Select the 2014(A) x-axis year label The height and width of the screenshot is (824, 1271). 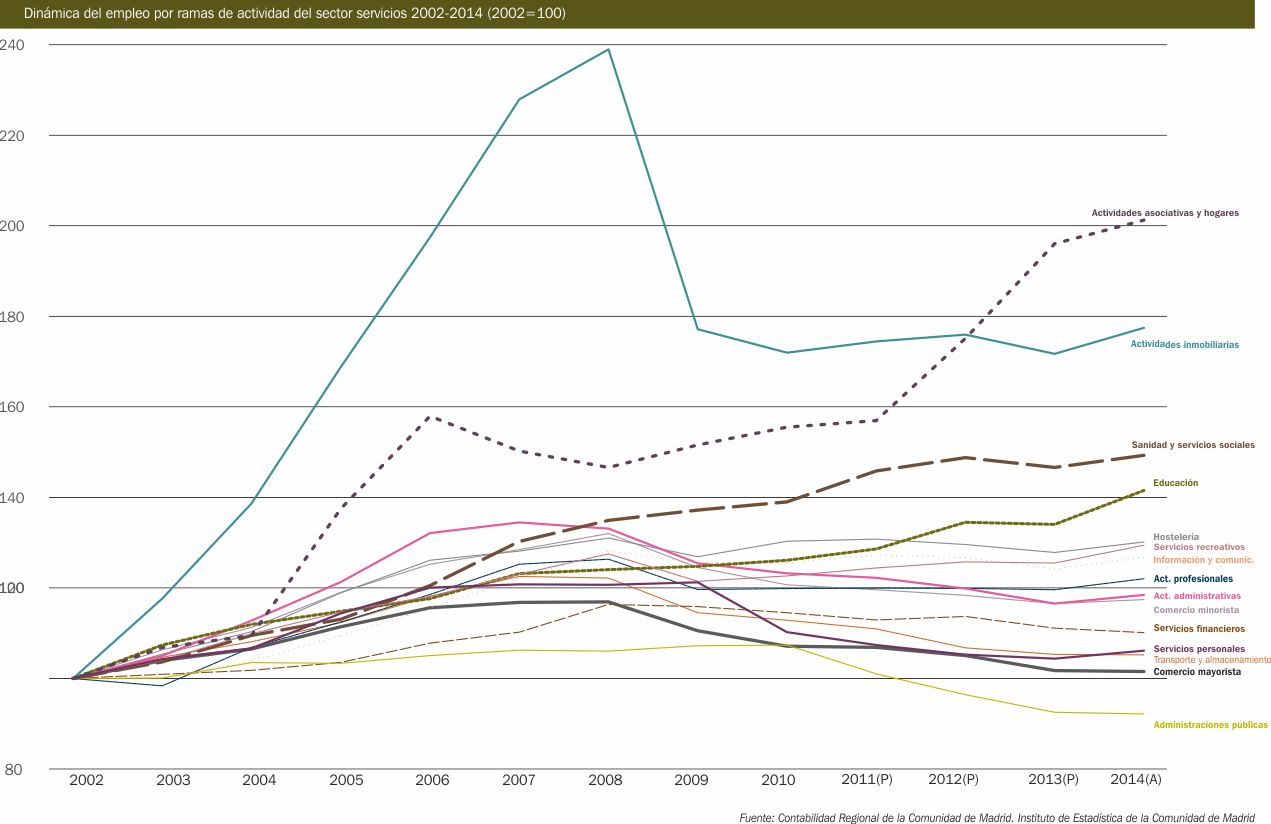1136,779
